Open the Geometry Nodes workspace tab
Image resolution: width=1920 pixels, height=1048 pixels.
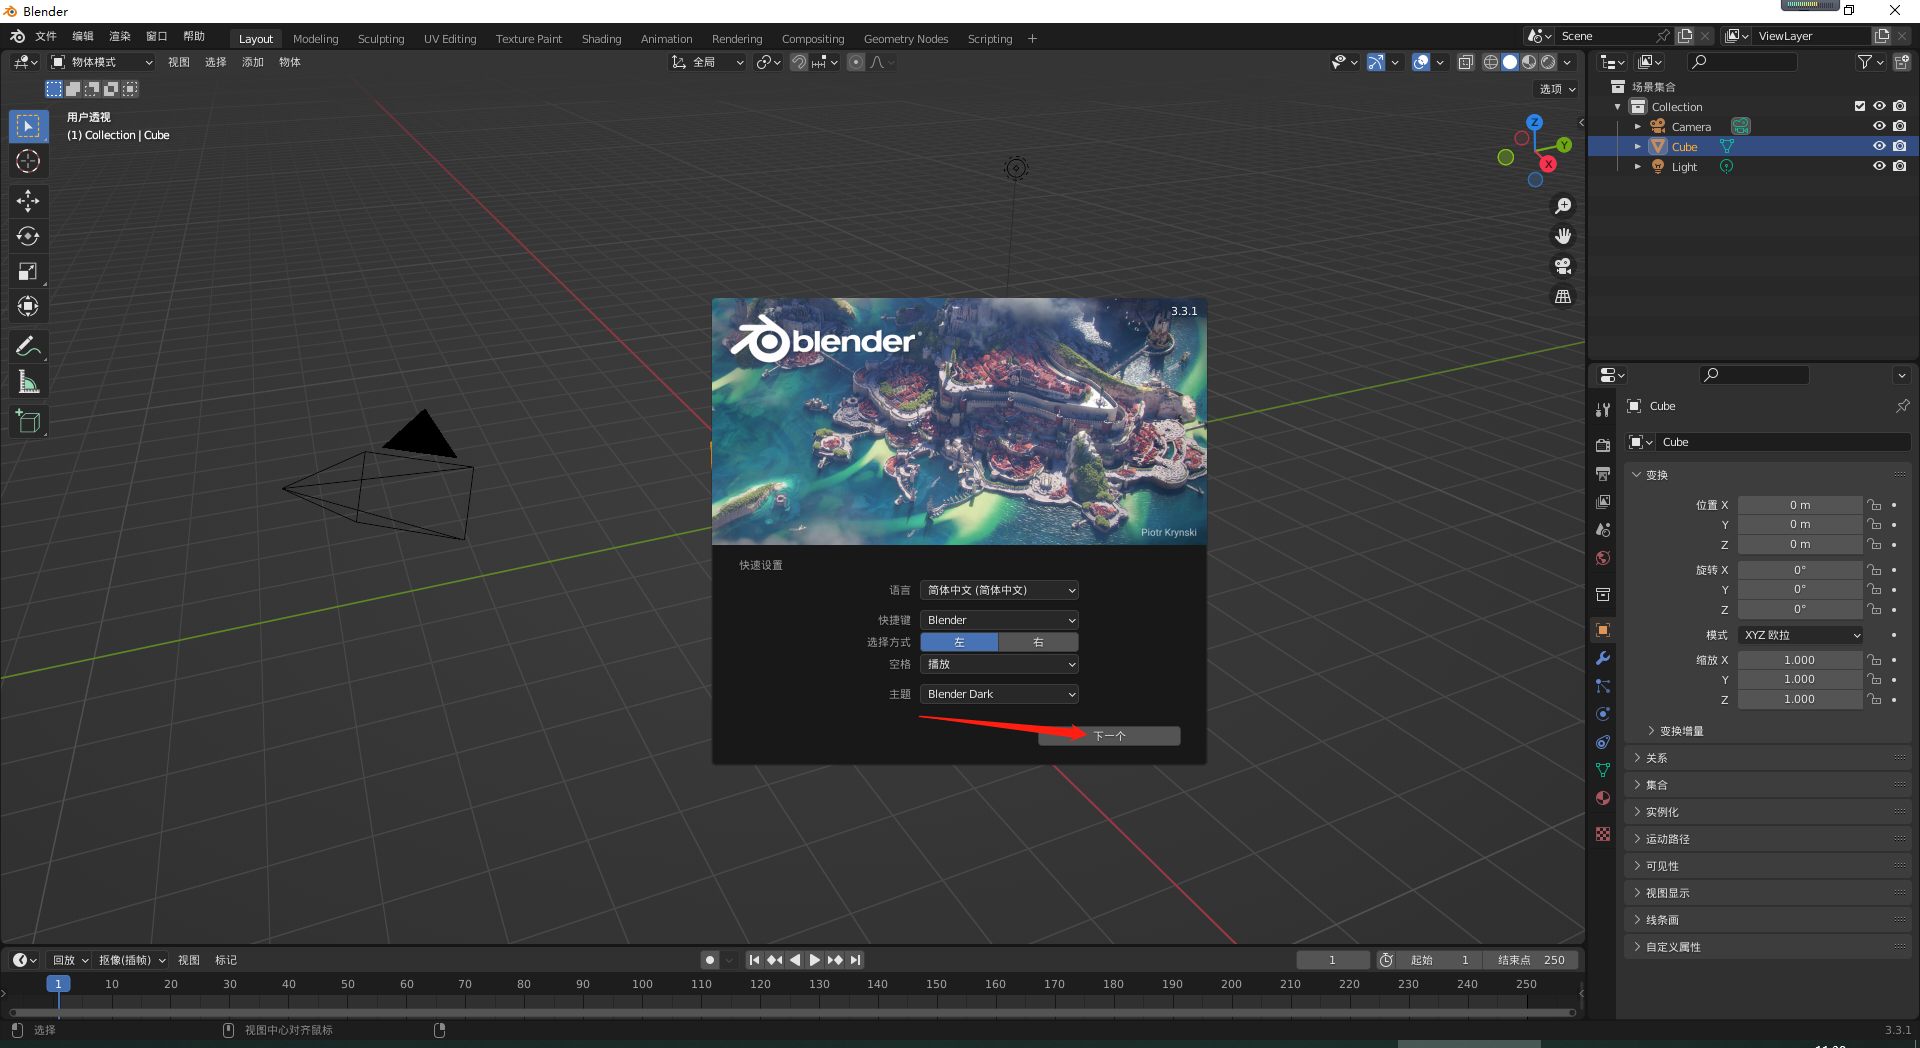pyautogui.click(x=906, y=39)
